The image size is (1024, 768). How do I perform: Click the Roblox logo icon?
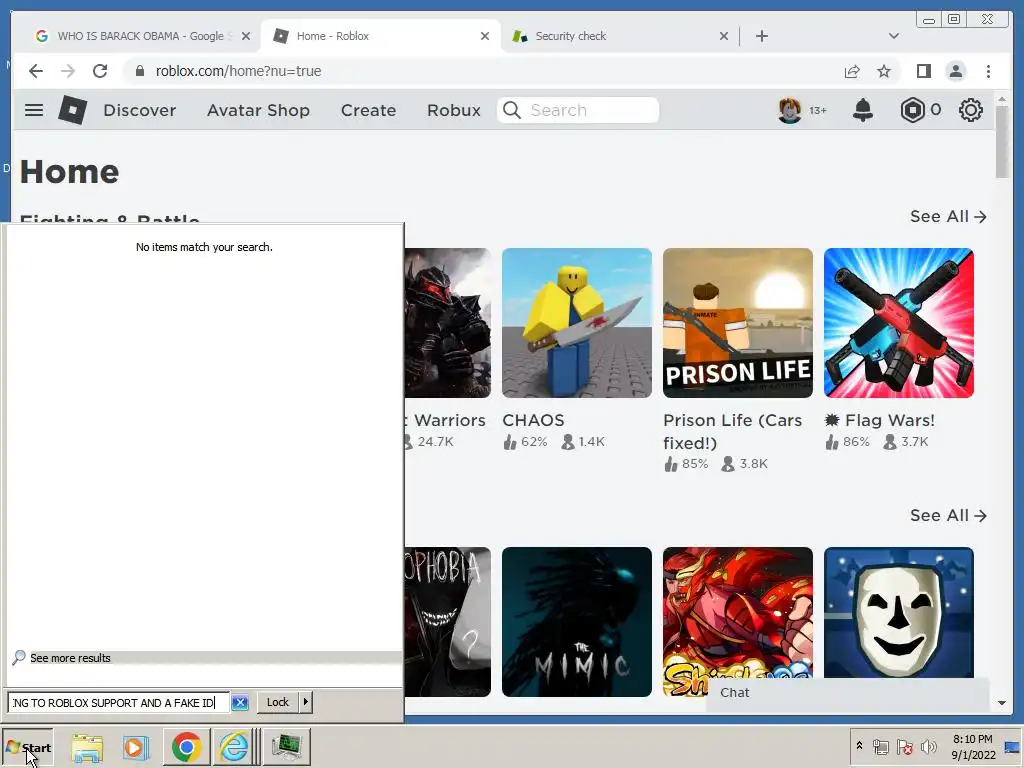(72, 110)
